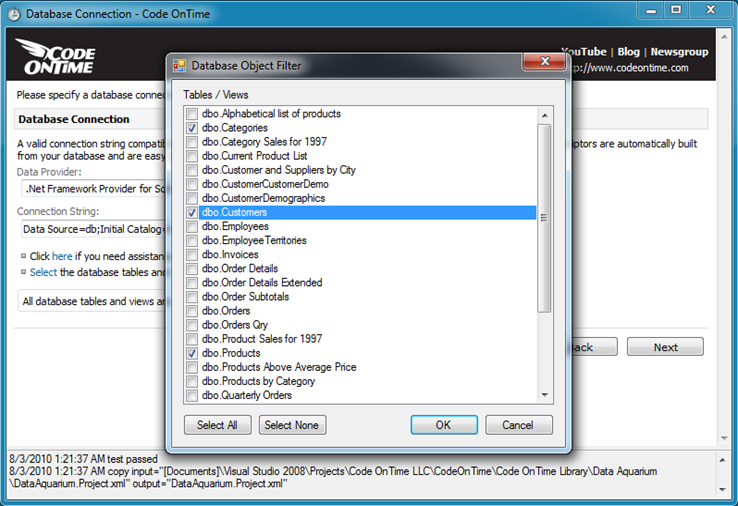Click the Data Provider field
Image resolution: width=738 pixels, height=506 pixels.
tap(94, 189)
